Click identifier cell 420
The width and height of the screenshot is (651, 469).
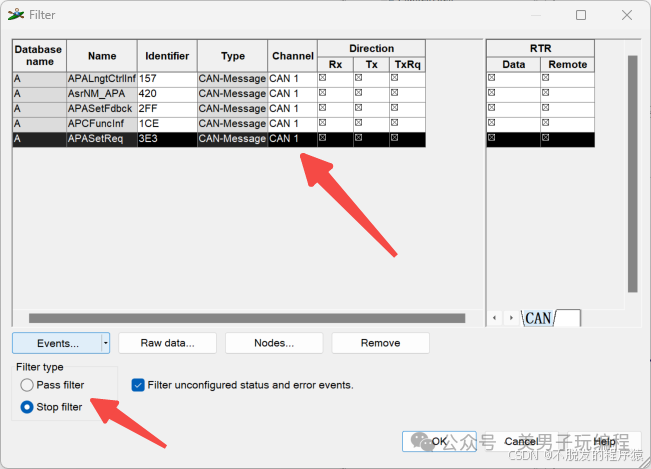167,94
